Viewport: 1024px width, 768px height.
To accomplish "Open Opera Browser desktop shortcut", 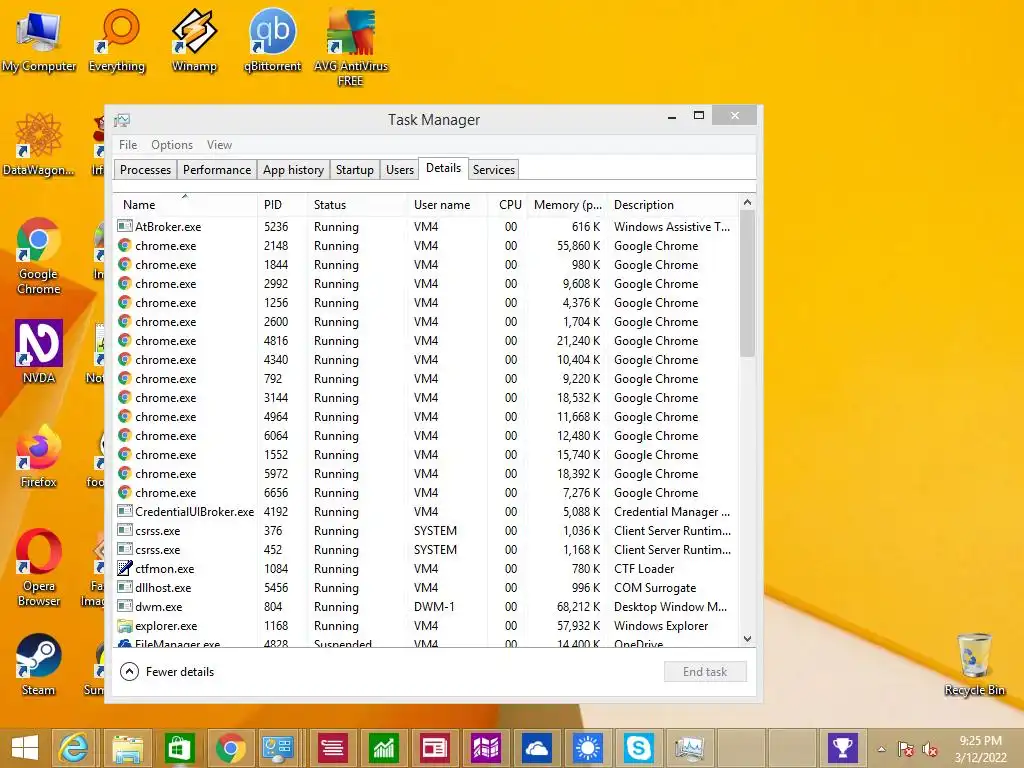I will pos(39,567).
